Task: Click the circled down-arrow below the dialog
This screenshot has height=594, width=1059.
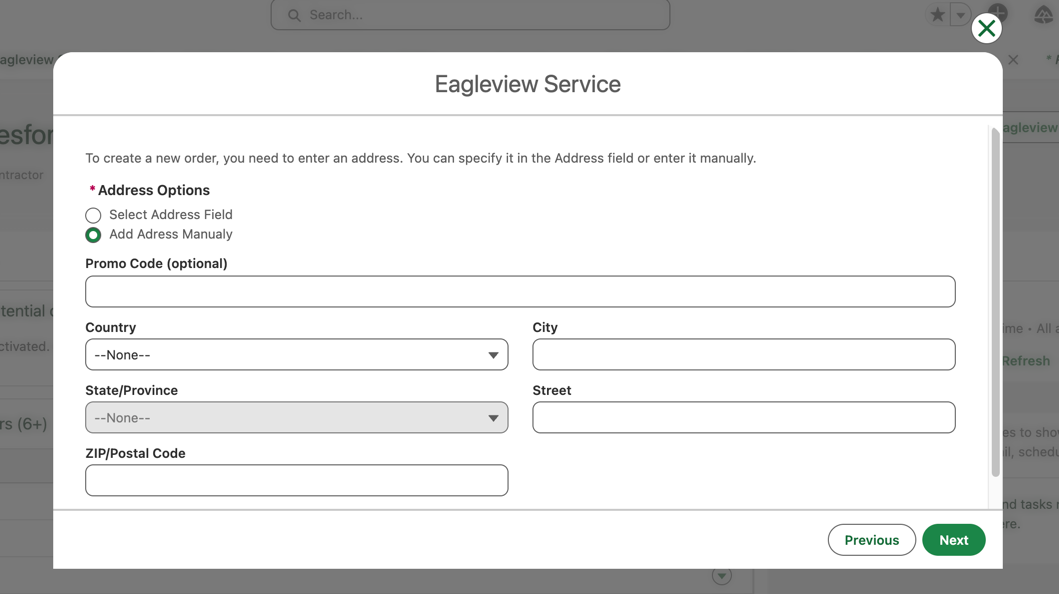Action: (722, 576)
